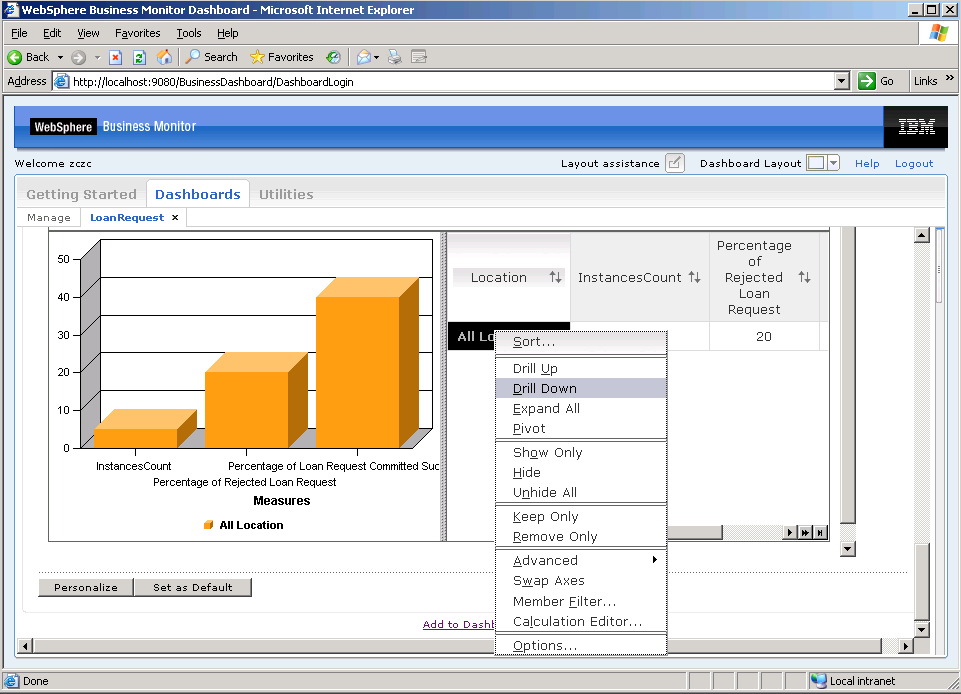Click the Layout assistance pencil icon
The image size is (961, 694).
(675, 163)
